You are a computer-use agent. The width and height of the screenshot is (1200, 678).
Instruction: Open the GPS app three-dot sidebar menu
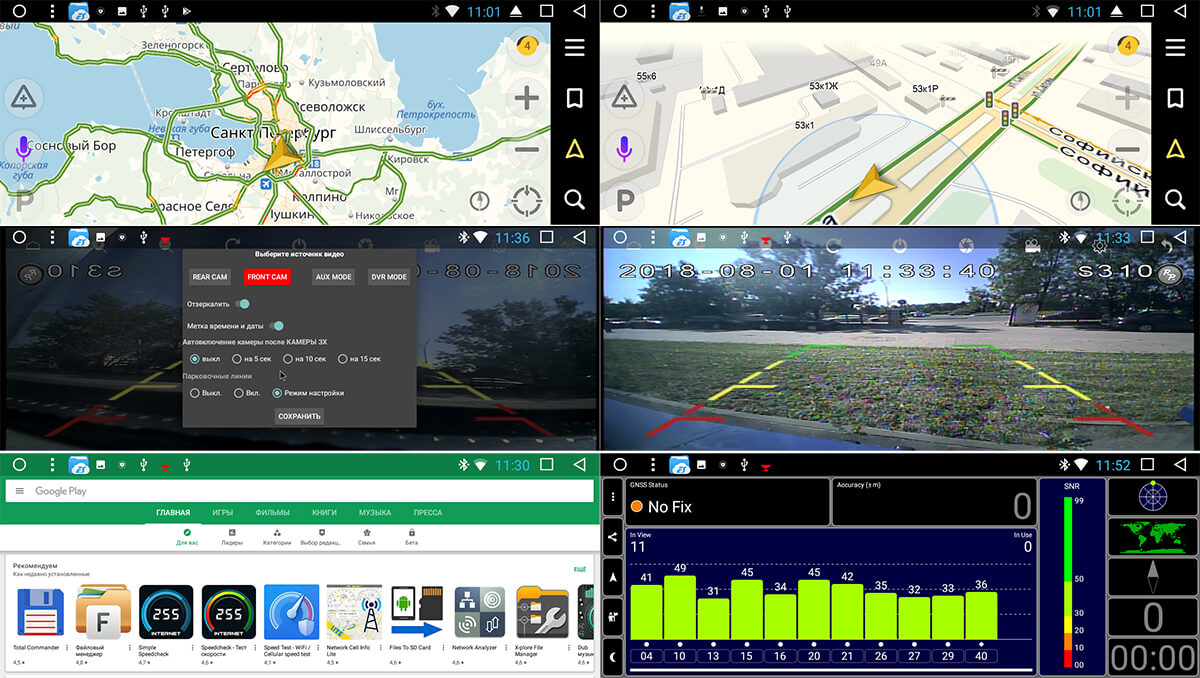tap(613, 498)
